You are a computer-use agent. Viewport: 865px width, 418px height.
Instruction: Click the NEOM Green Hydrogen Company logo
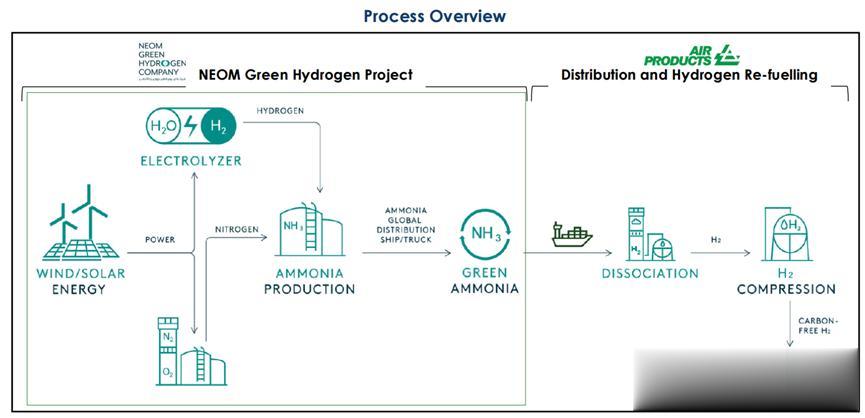(160, 61)
